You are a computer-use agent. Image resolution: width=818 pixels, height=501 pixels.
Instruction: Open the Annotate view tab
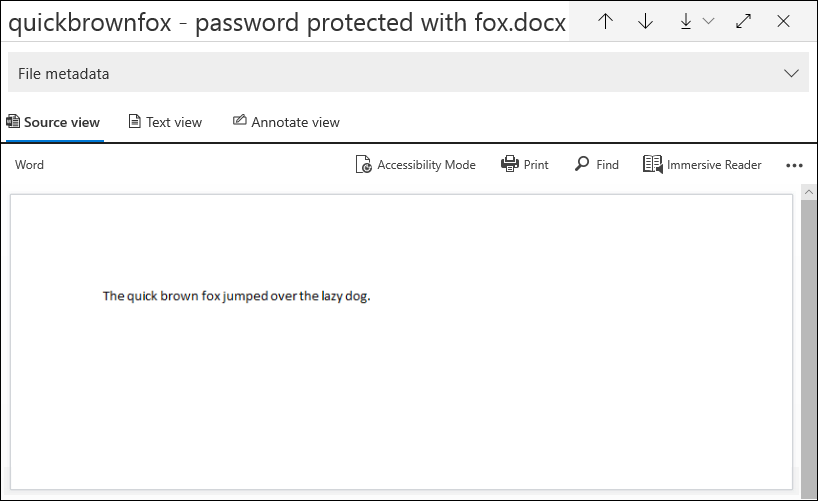(286, 122)
